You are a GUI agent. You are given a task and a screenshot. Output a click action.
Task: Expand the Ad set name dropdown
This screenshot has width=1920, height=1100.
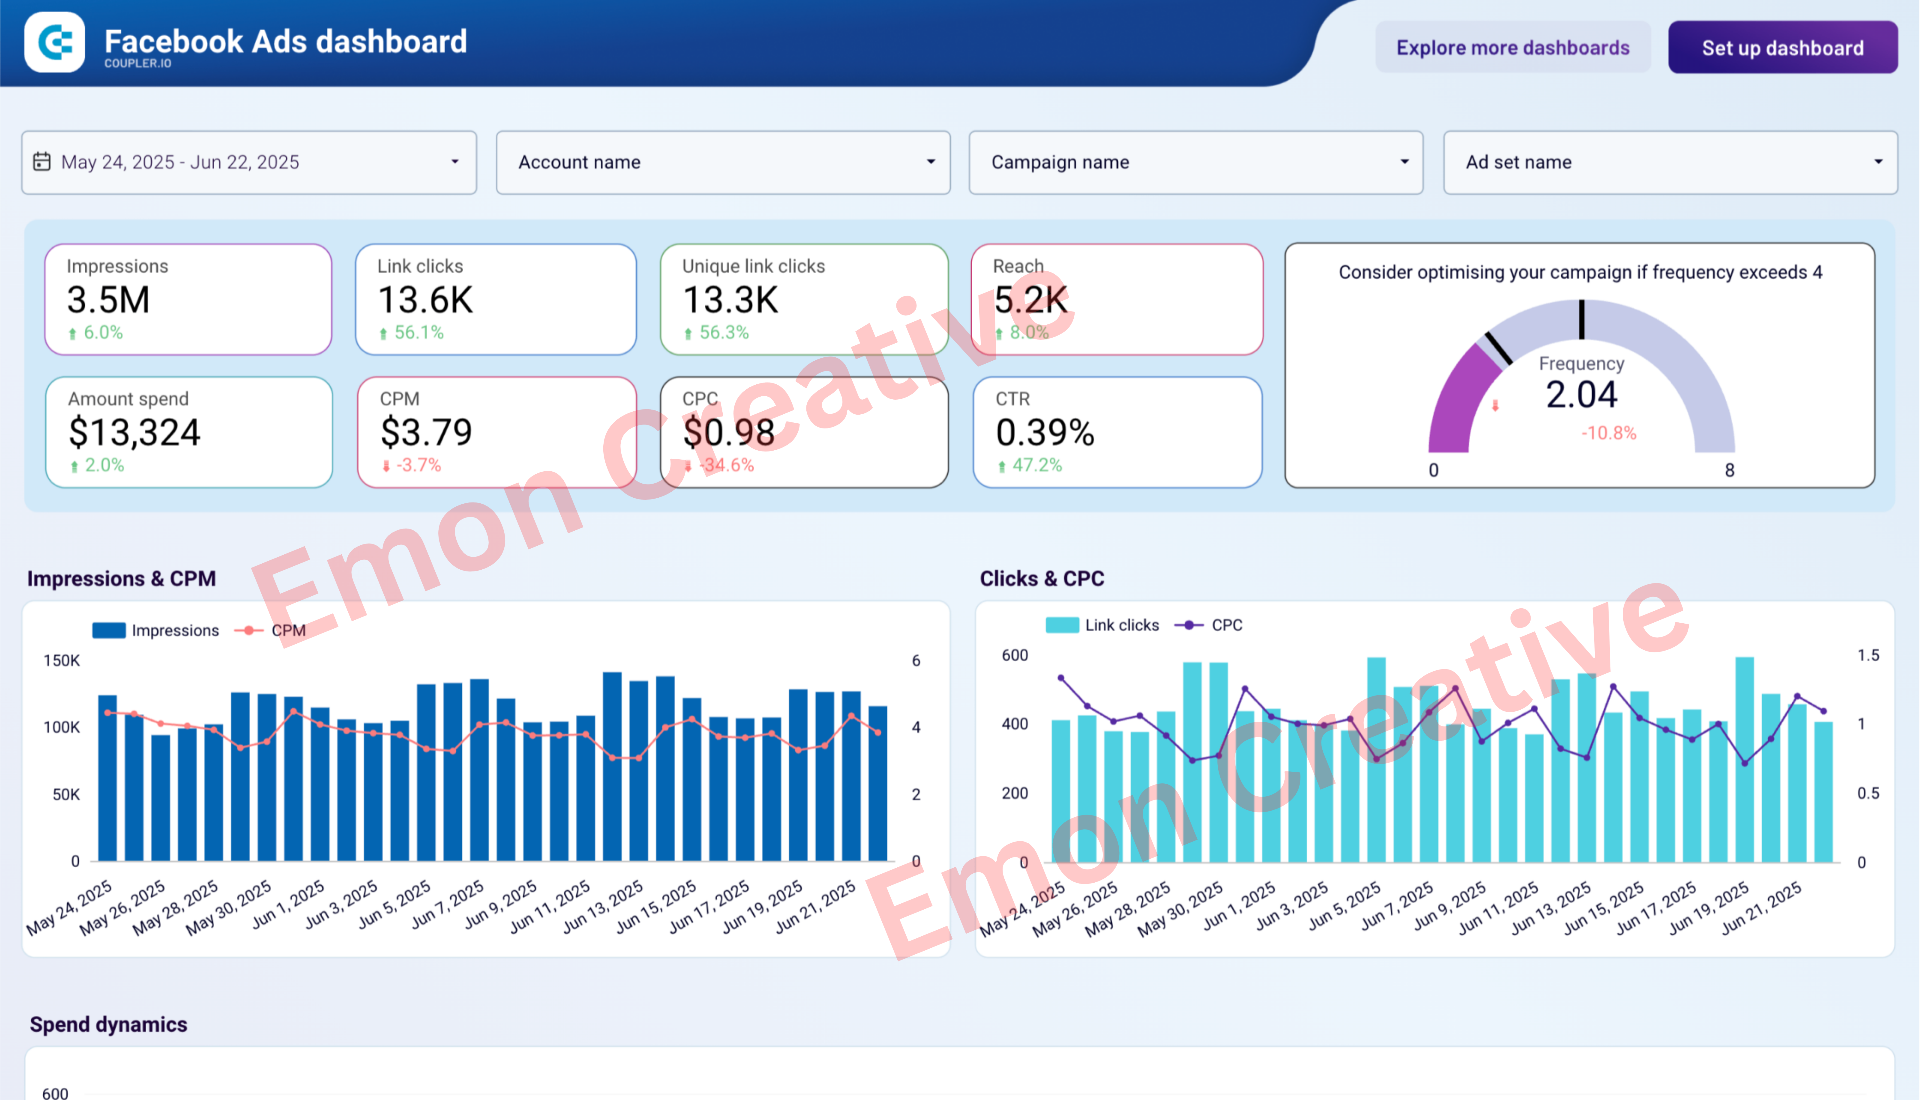tap(1670, 162)
